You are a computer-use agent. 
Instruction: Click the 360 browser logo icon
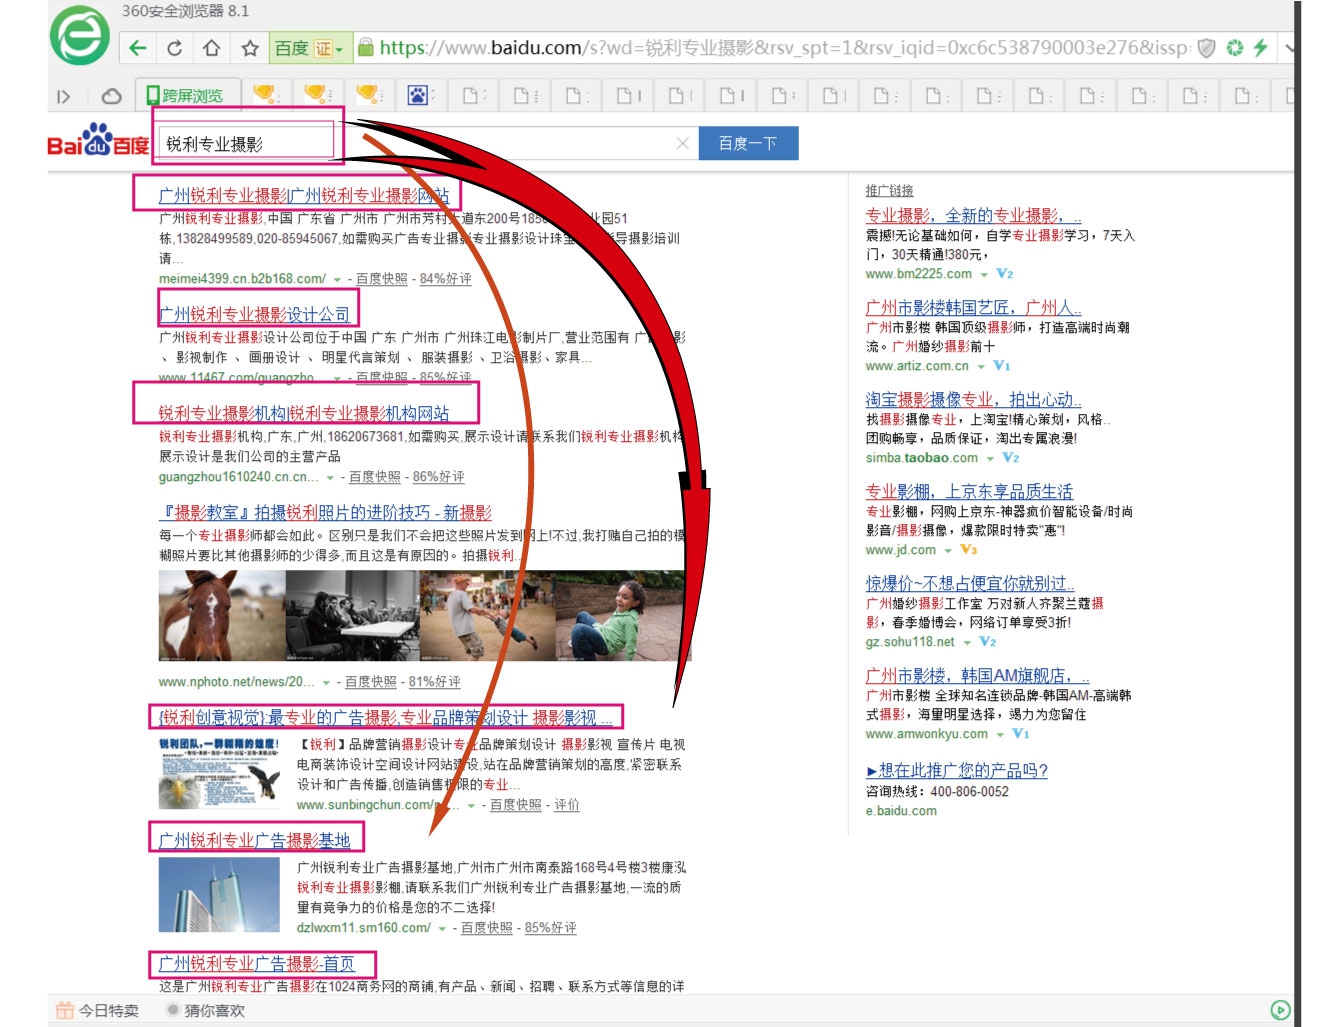tap(80, 36)
